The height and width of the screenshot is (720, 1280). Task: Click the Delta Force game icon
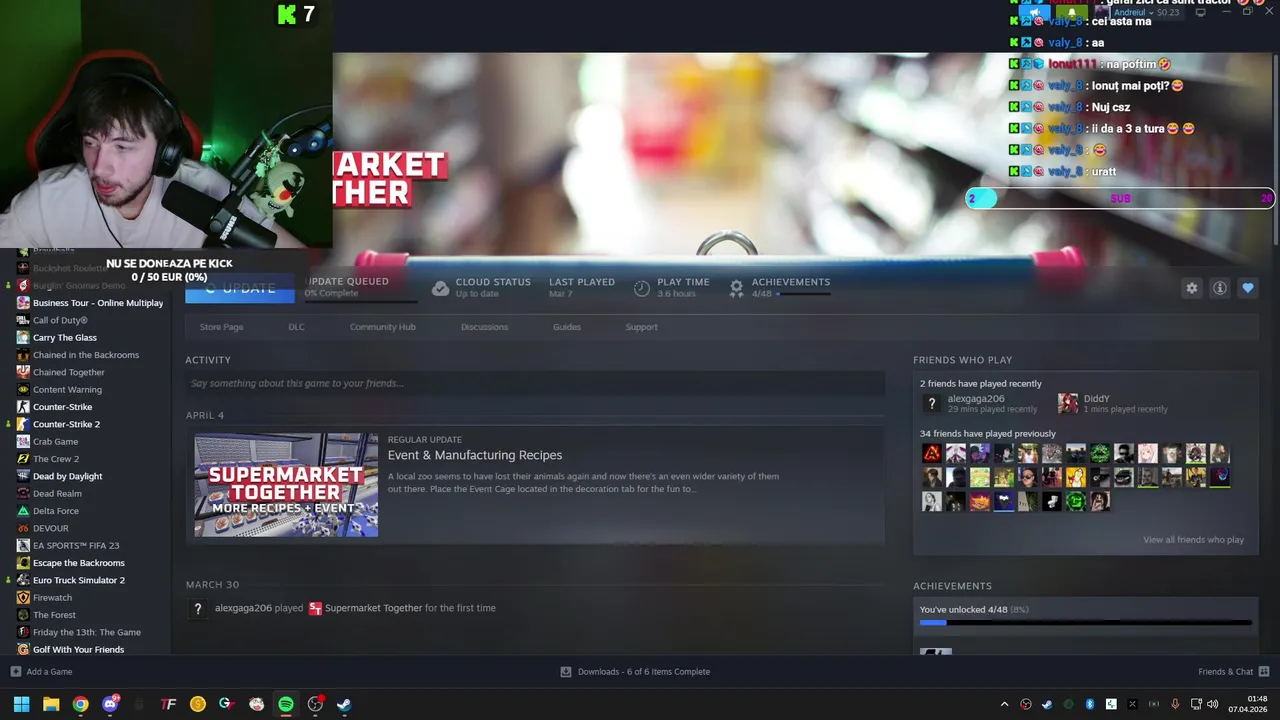[x=23, y=511]
